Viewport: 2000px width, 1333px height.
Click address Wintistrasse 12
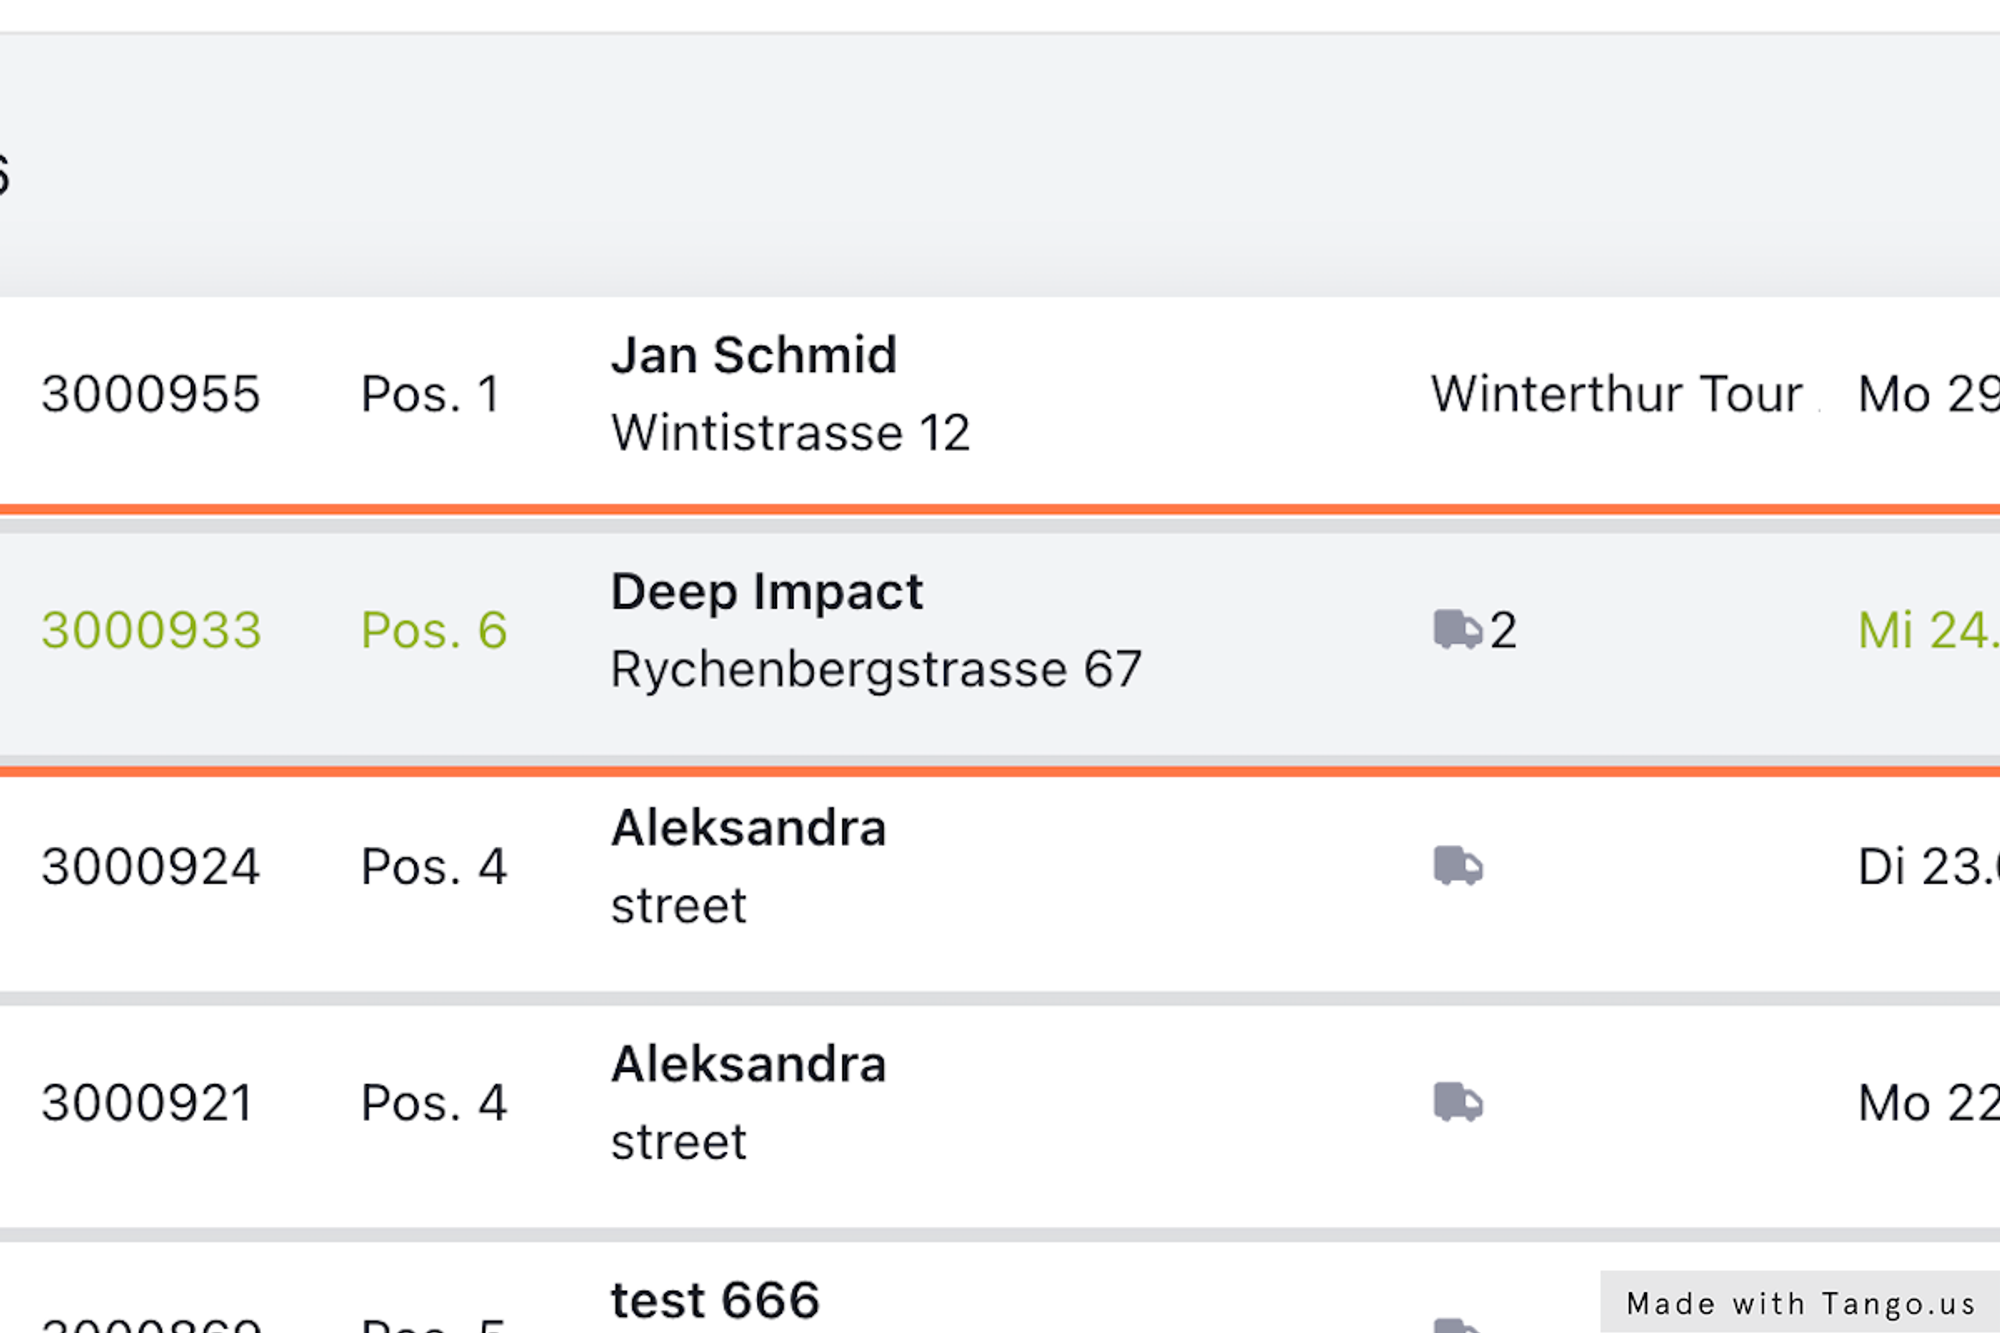coord(790,433)
